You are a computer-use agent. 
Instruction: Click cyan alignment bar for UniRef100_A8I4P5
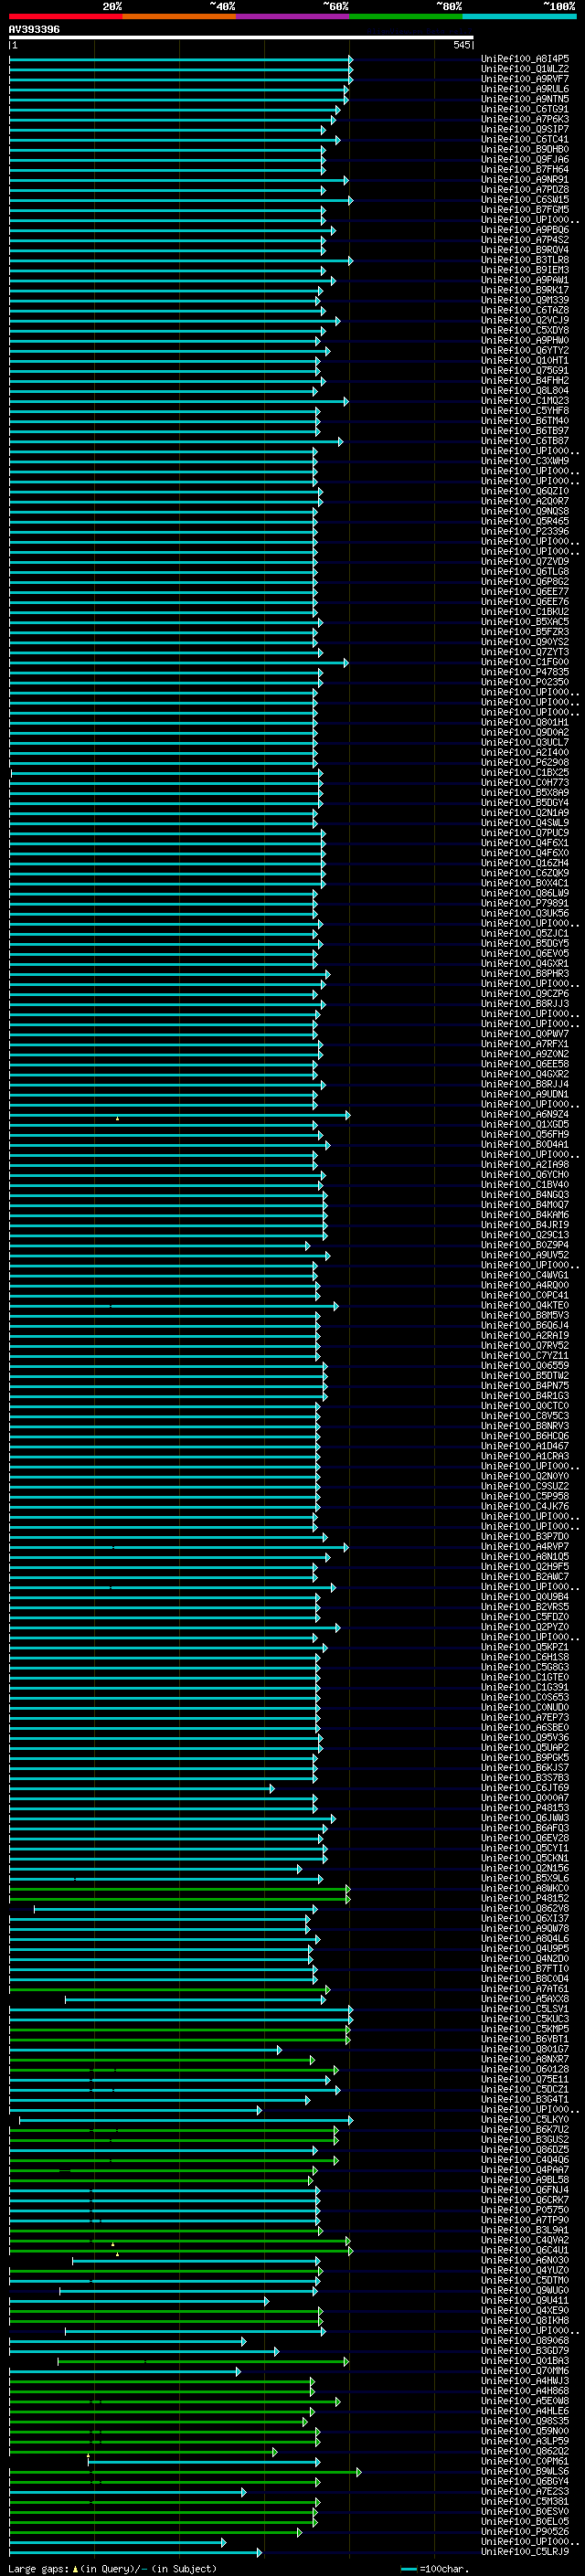[x=181, y=59]
